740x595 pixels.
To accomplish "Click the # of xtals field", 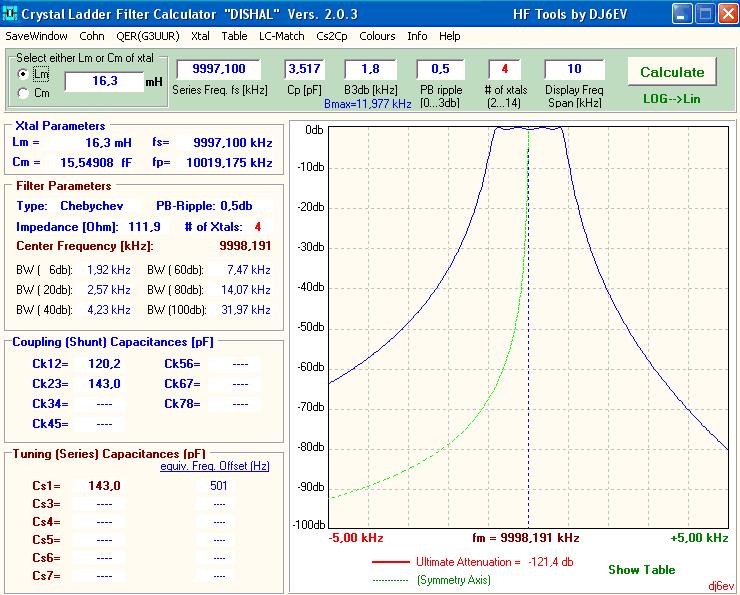I will [505, 69].
